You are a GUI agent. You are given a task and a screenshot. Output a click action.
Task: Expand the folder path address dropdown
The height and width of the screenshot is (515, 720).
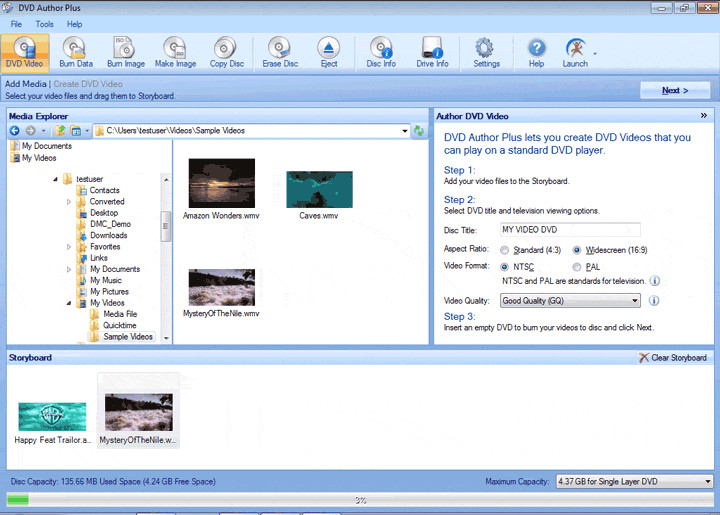pos(404,131)
